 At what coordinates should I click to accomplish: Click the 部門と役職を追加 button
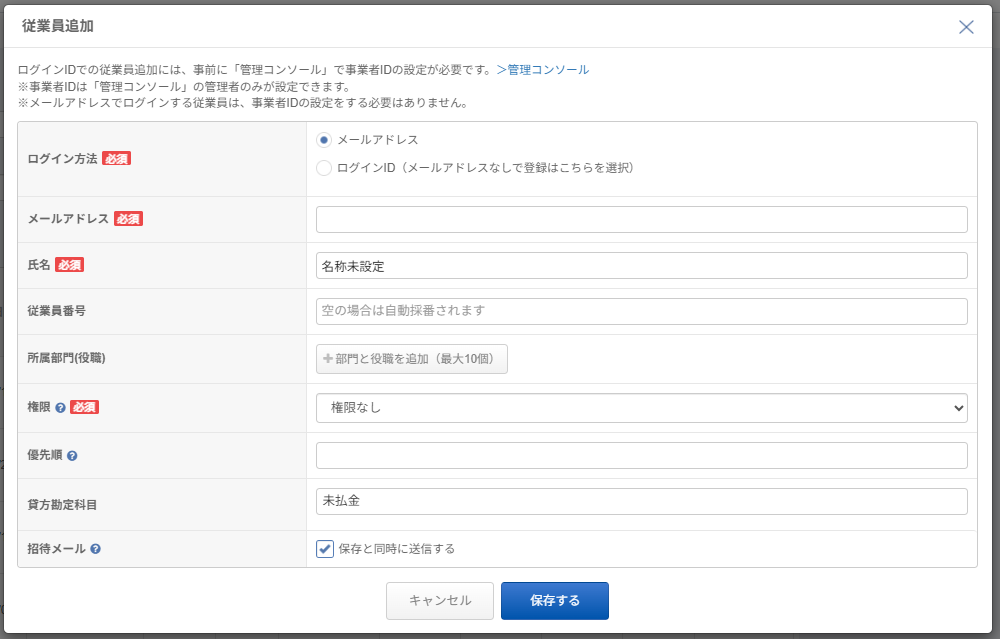[412, 359]
